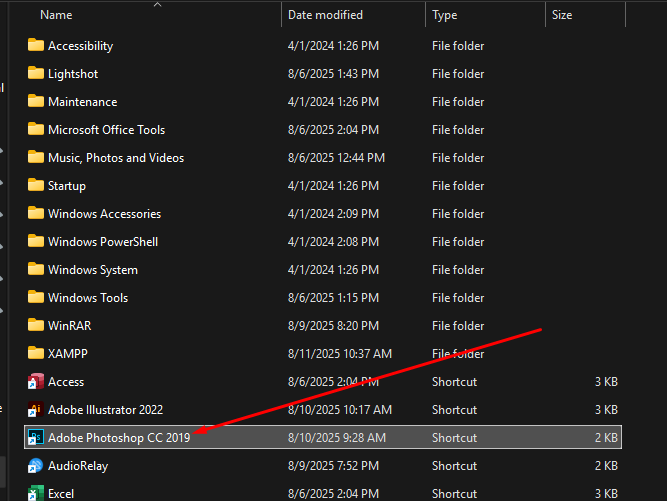Click the Adobe Photoshop CC 2019 icon
Viewport: 667px width, 501px height.
pyautogui.click(x=36, y=438)
